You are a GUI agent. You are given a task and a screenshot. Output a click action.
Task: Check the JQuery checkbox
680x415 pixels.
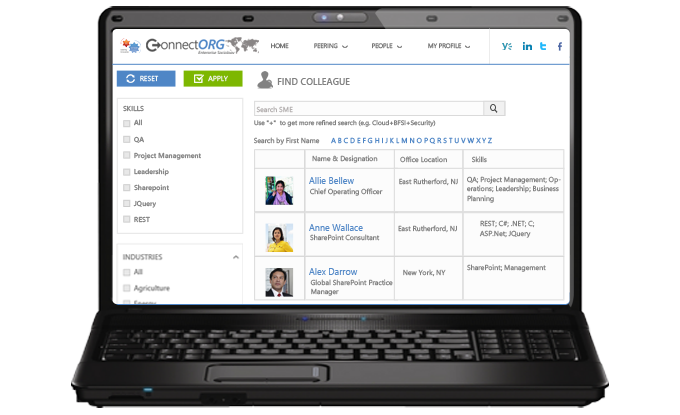point(127,203)
